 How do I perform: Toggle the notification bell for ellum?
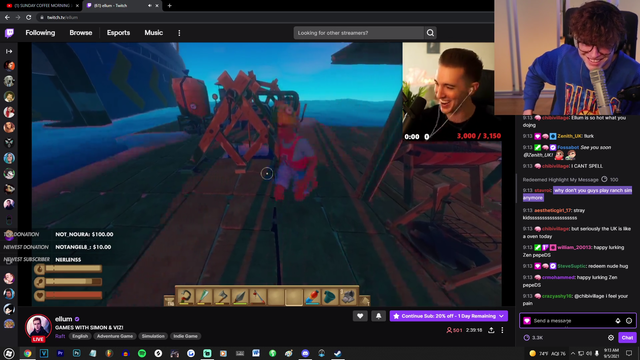(x=378, y=316)
